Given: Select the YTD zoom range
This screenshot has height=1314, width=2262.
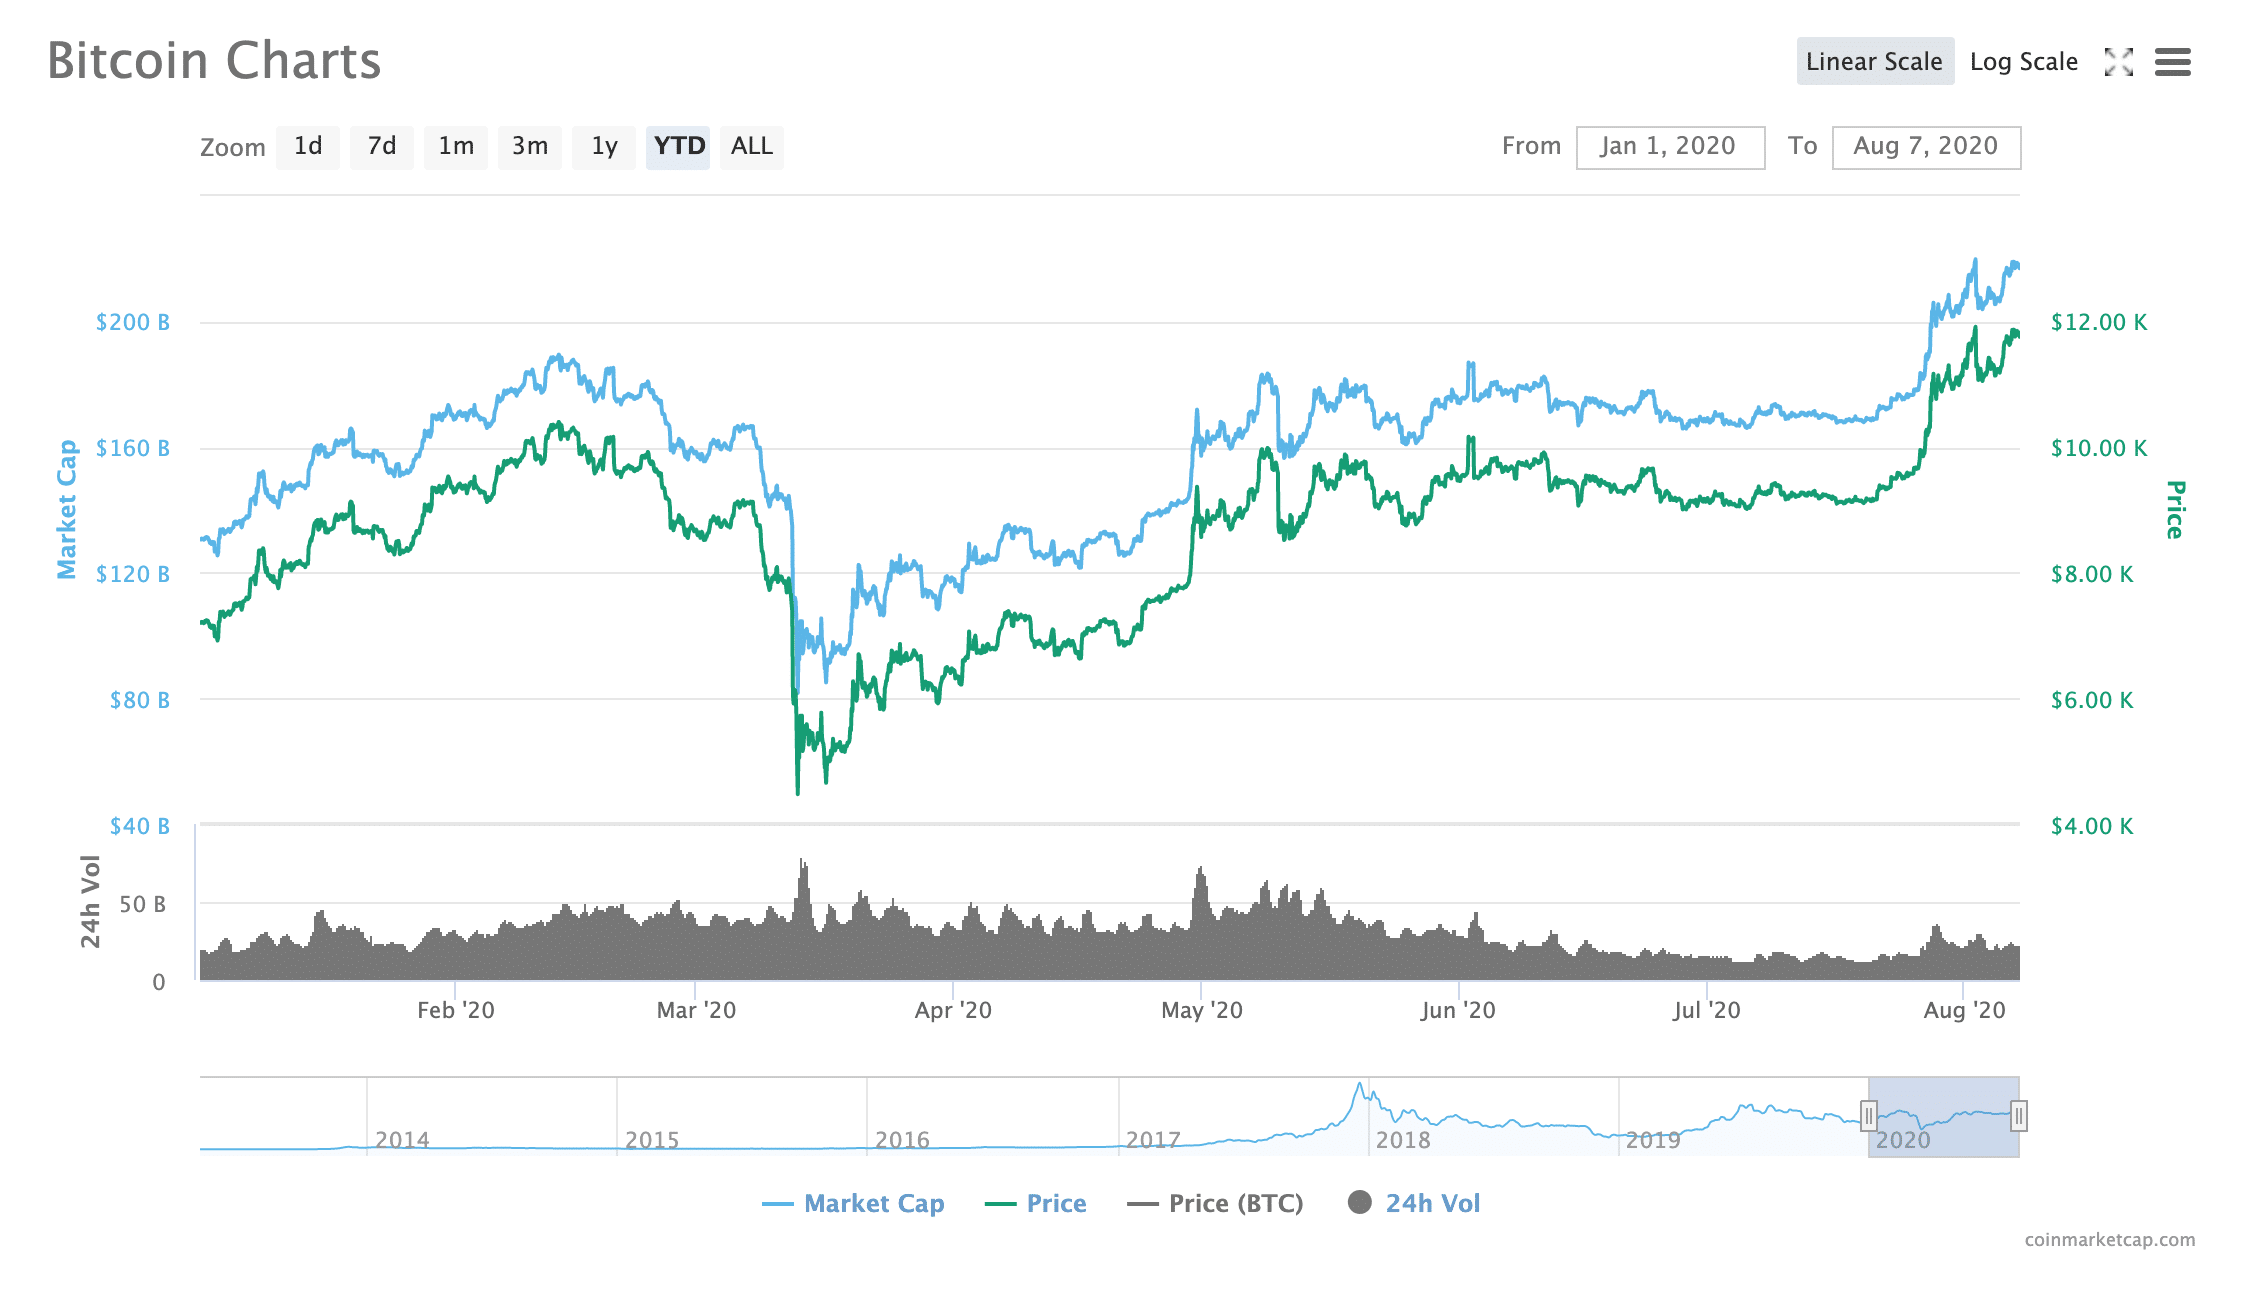Looking at the screenshot, I should pos(678,147).
